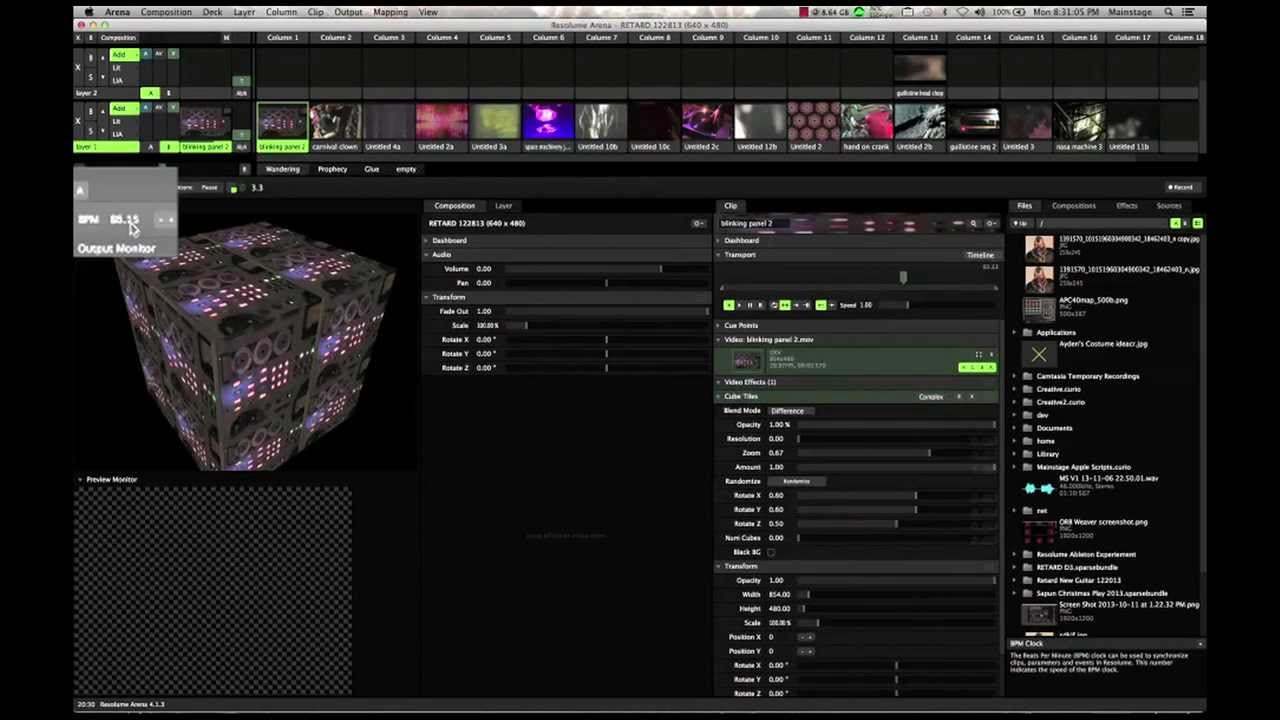This screenshot has width=1280, height=720.
Task: Open the Apple menu
Action: click(89, 12)
